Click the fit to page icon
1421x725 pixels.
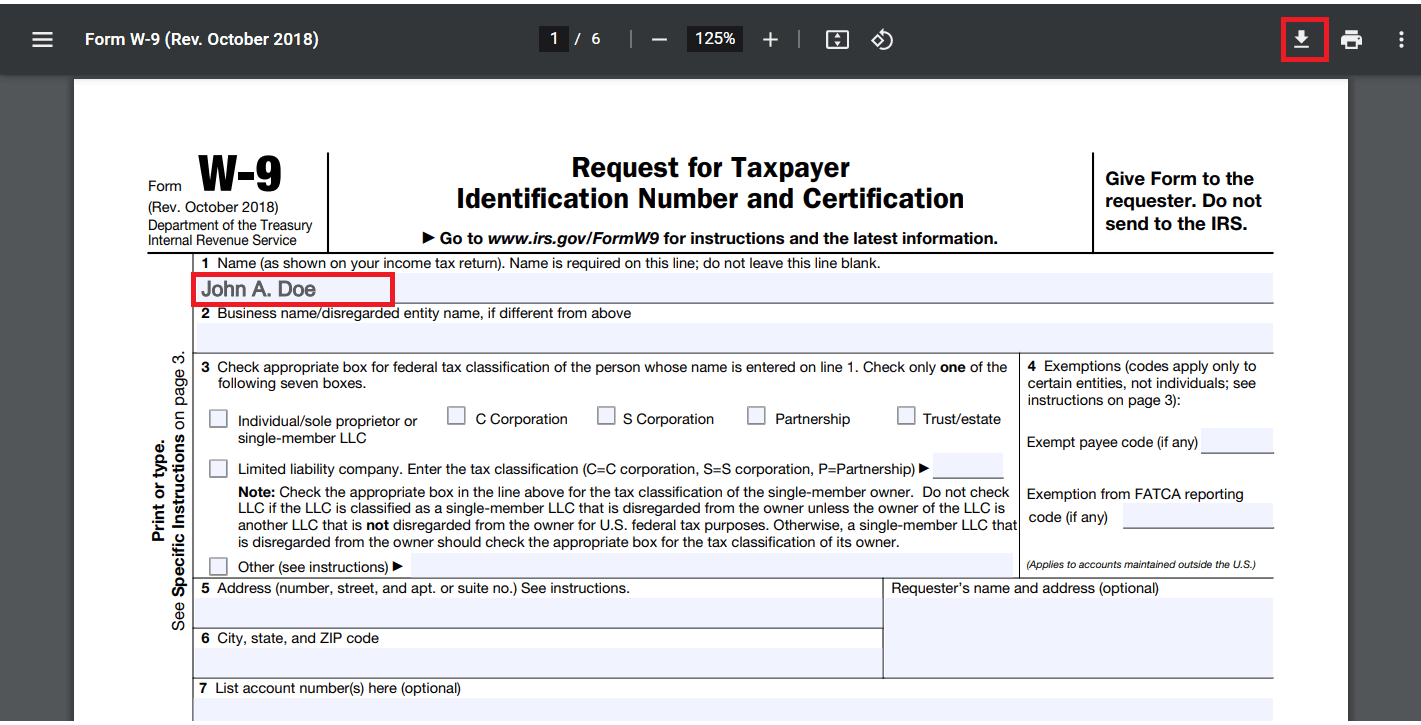[837, 40]
